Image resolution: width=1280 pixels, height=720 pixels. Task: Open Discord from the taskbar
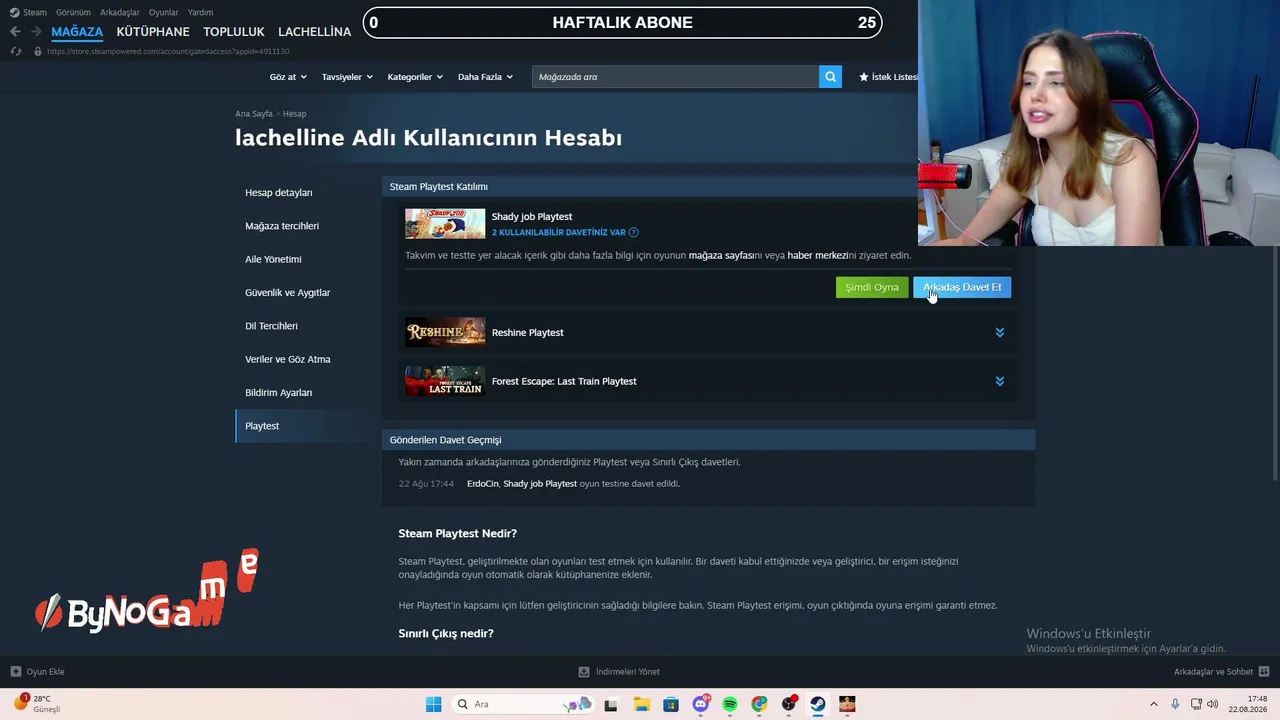click(x=701, y=704)
